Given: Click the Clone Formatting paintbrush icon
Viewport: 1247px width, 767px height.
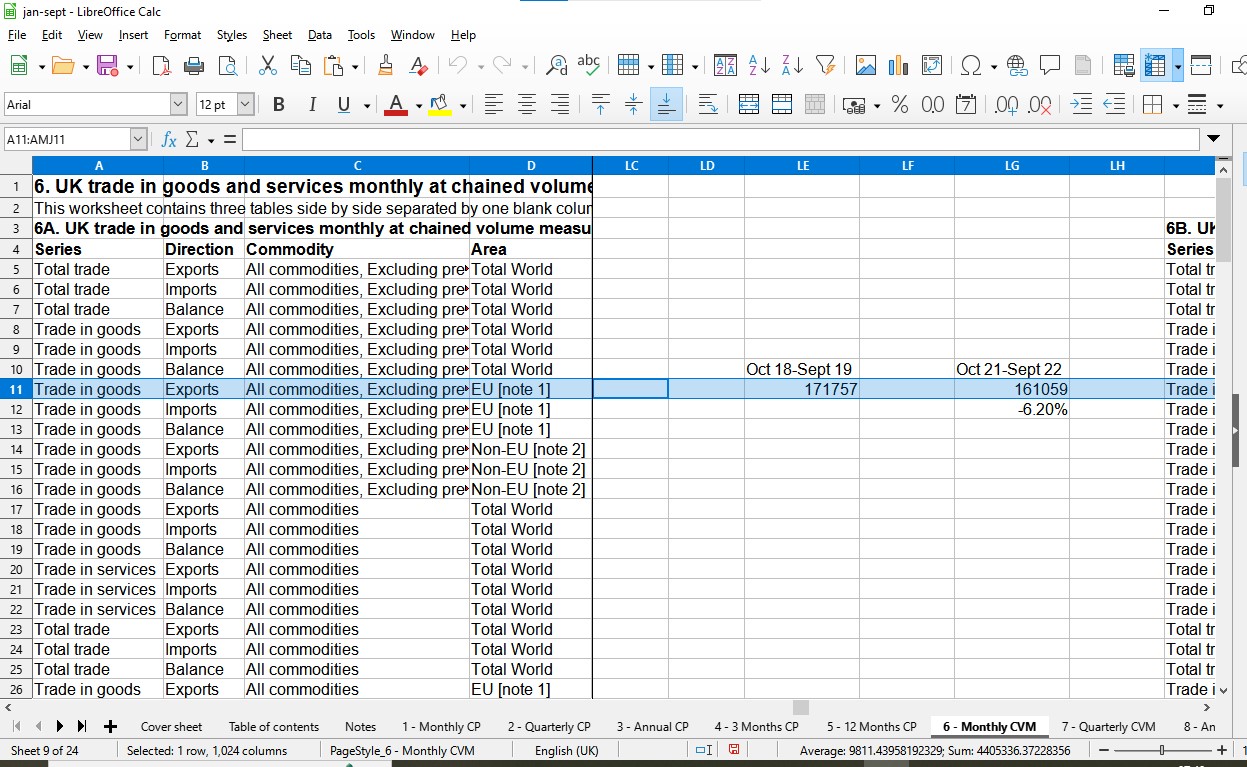Looking at the screenshot, I should 385,66.
